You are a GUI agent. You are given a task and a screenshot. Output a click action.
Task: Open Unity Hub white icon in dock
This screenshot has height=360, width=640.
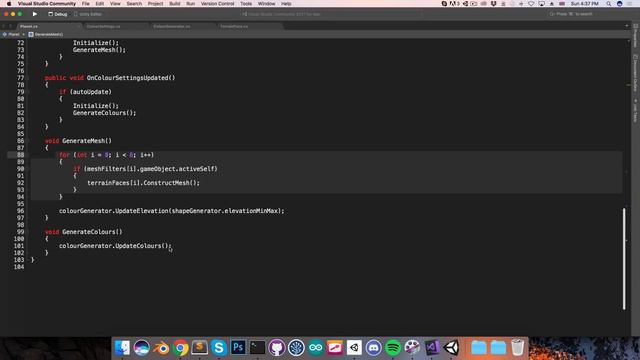pyautogui.click(x=354, y=348)
